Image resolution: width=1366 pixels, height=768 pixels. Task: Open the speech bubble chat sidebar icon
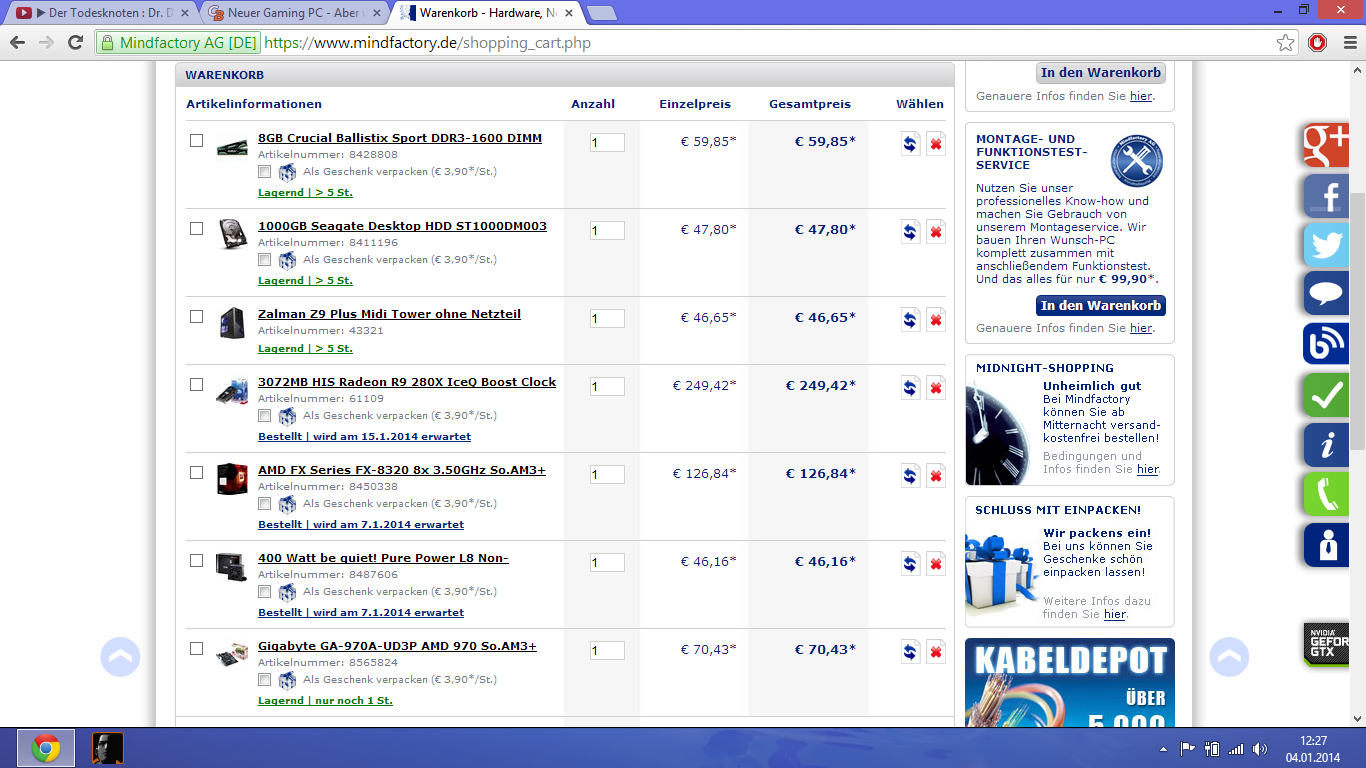1327,295
